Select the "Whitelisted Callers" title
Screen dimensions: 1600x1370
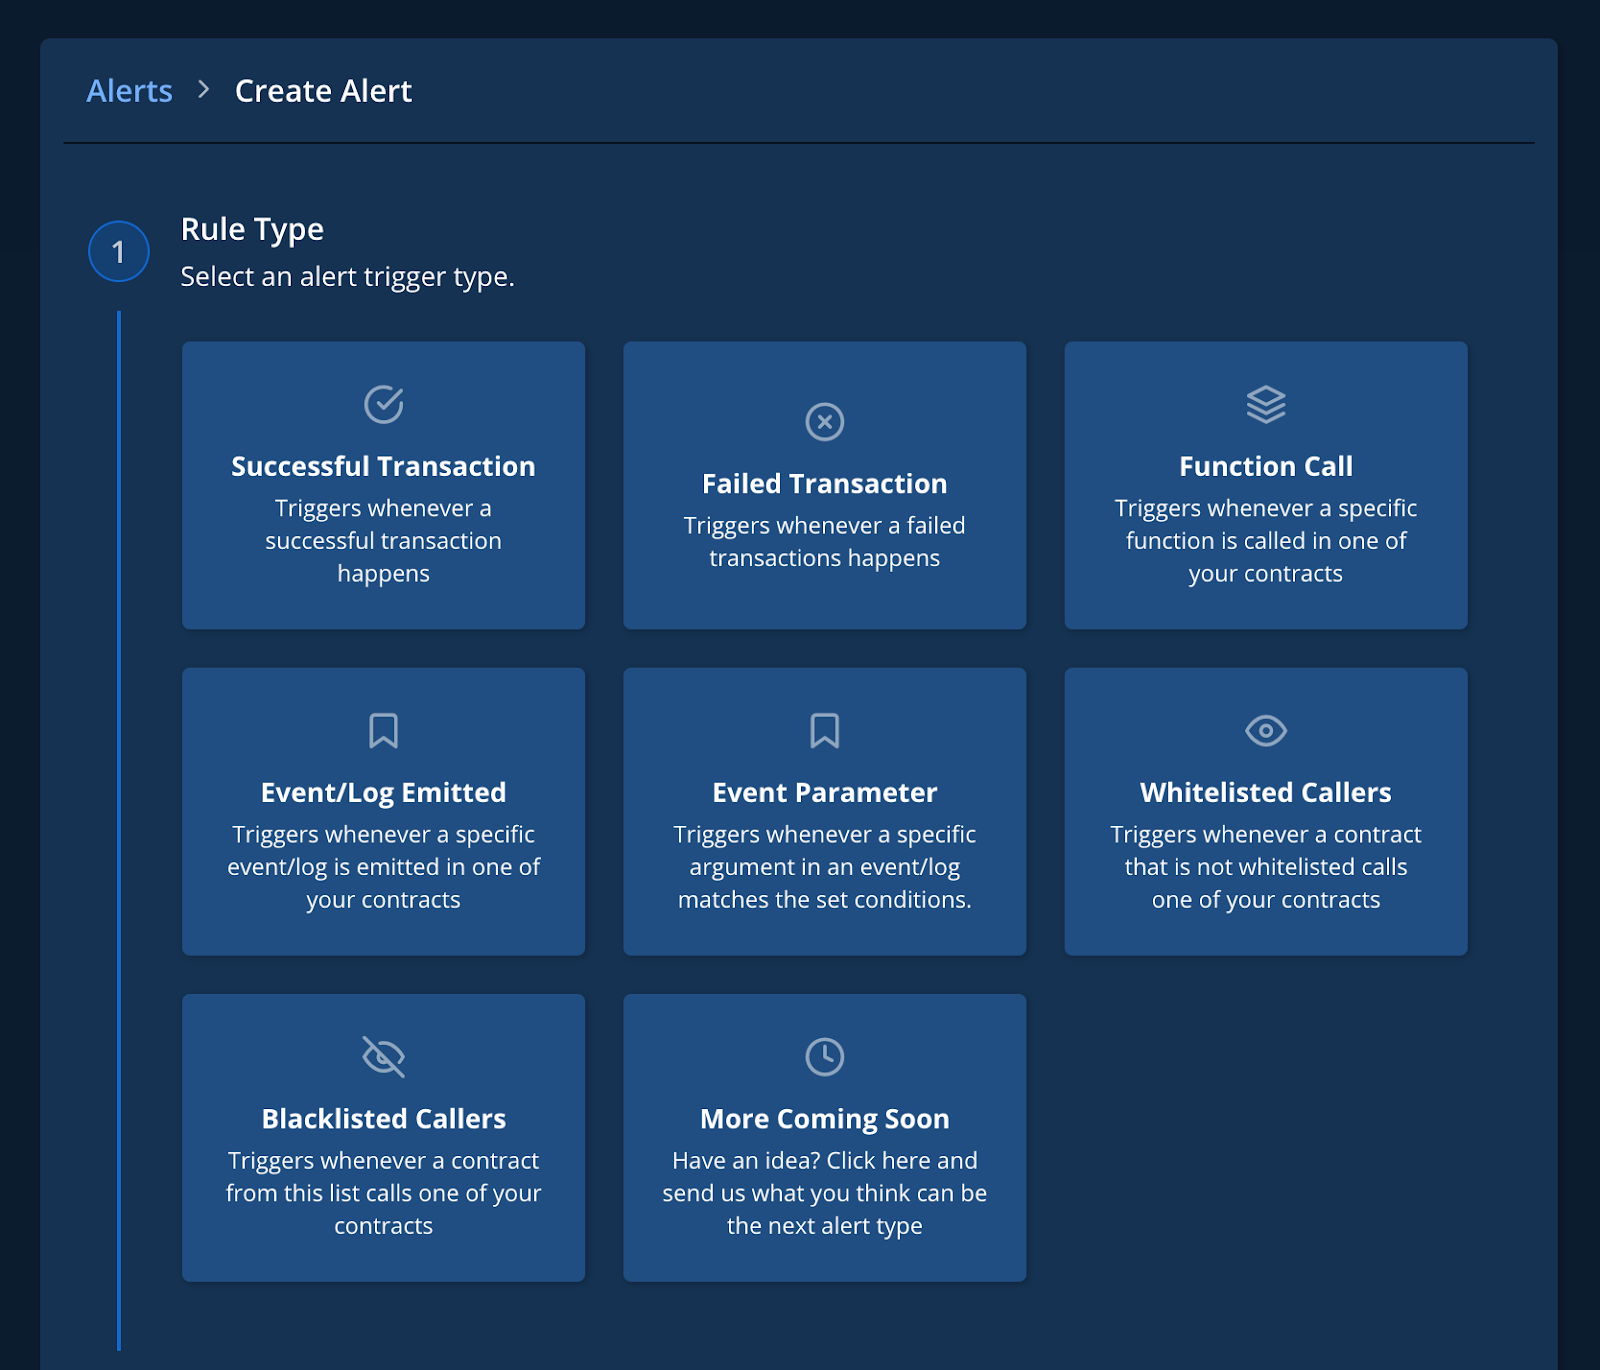click(1266, 792)
